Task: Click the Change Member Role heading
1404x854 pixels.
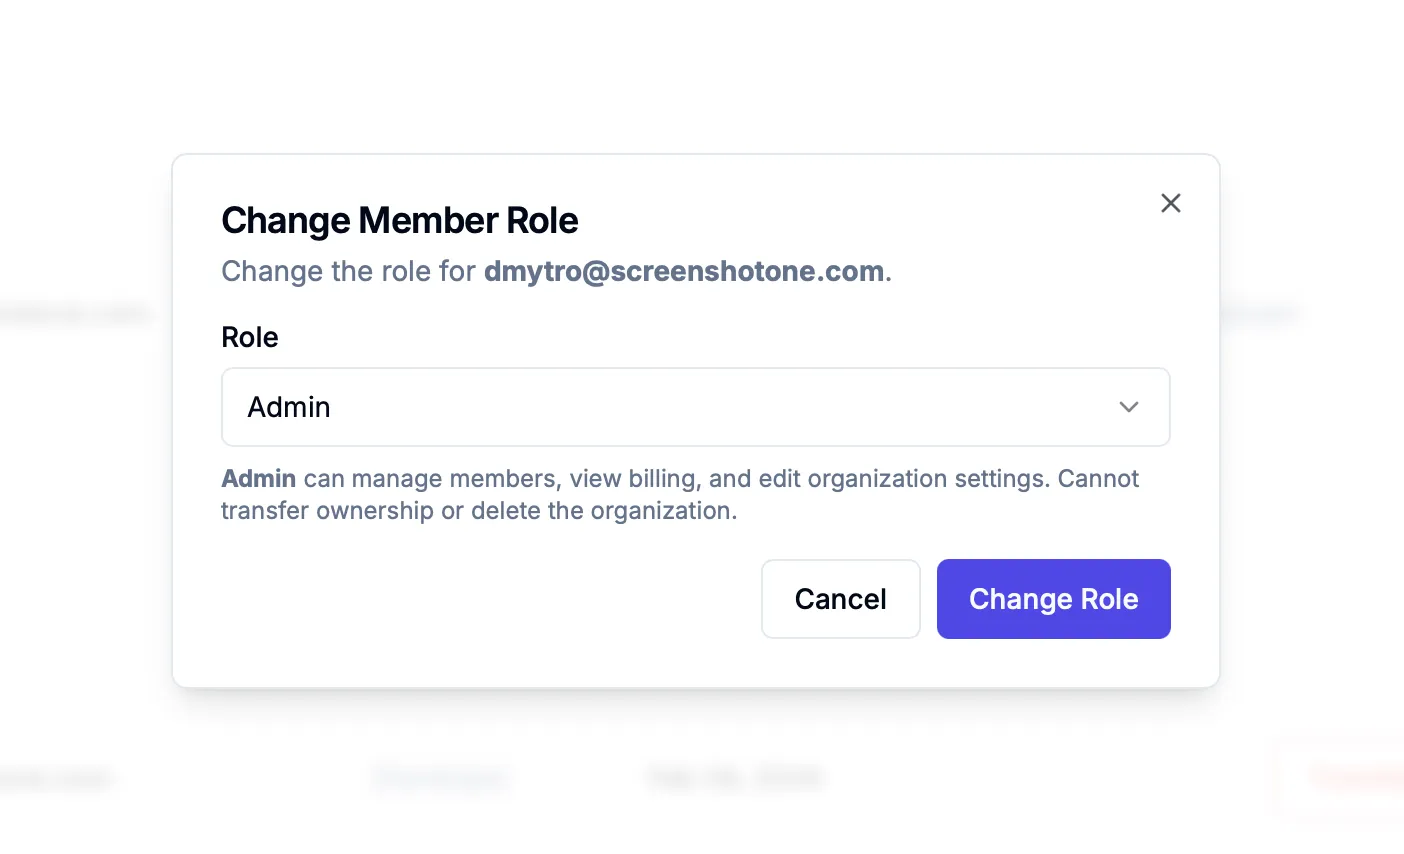Action: tap(399, 220)
